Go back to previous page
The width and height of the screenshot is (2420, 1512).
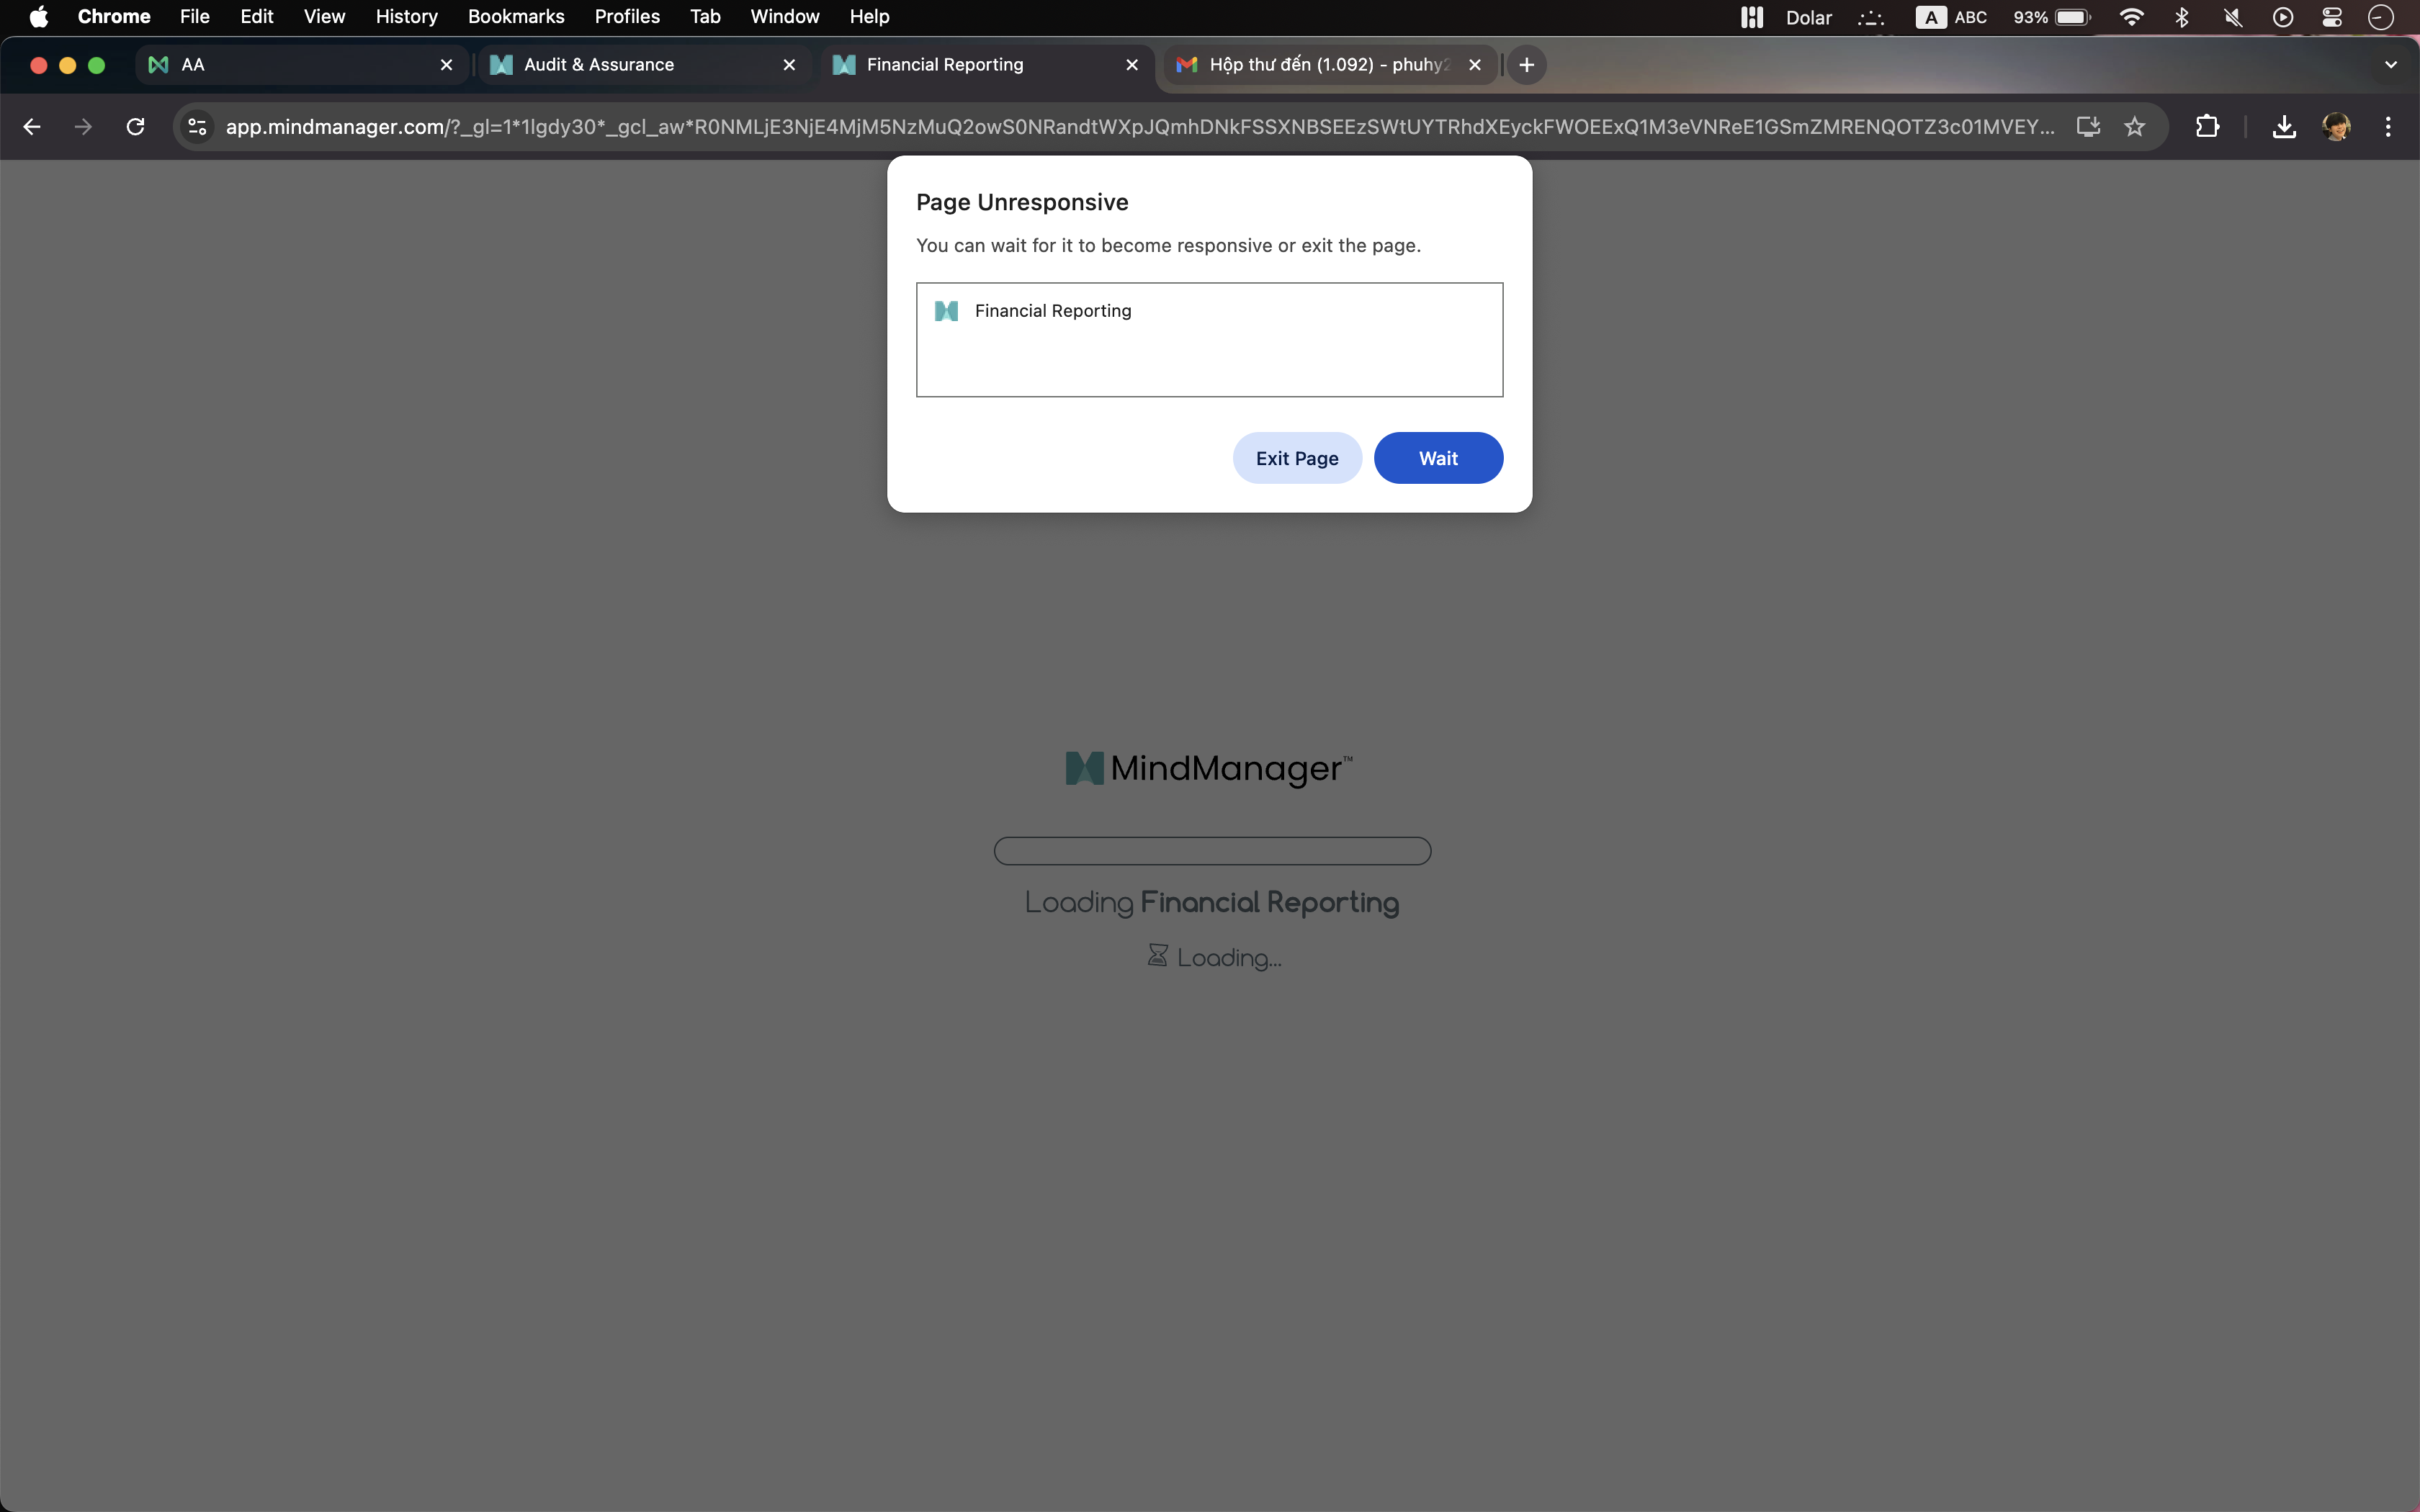tap(32, 127)
